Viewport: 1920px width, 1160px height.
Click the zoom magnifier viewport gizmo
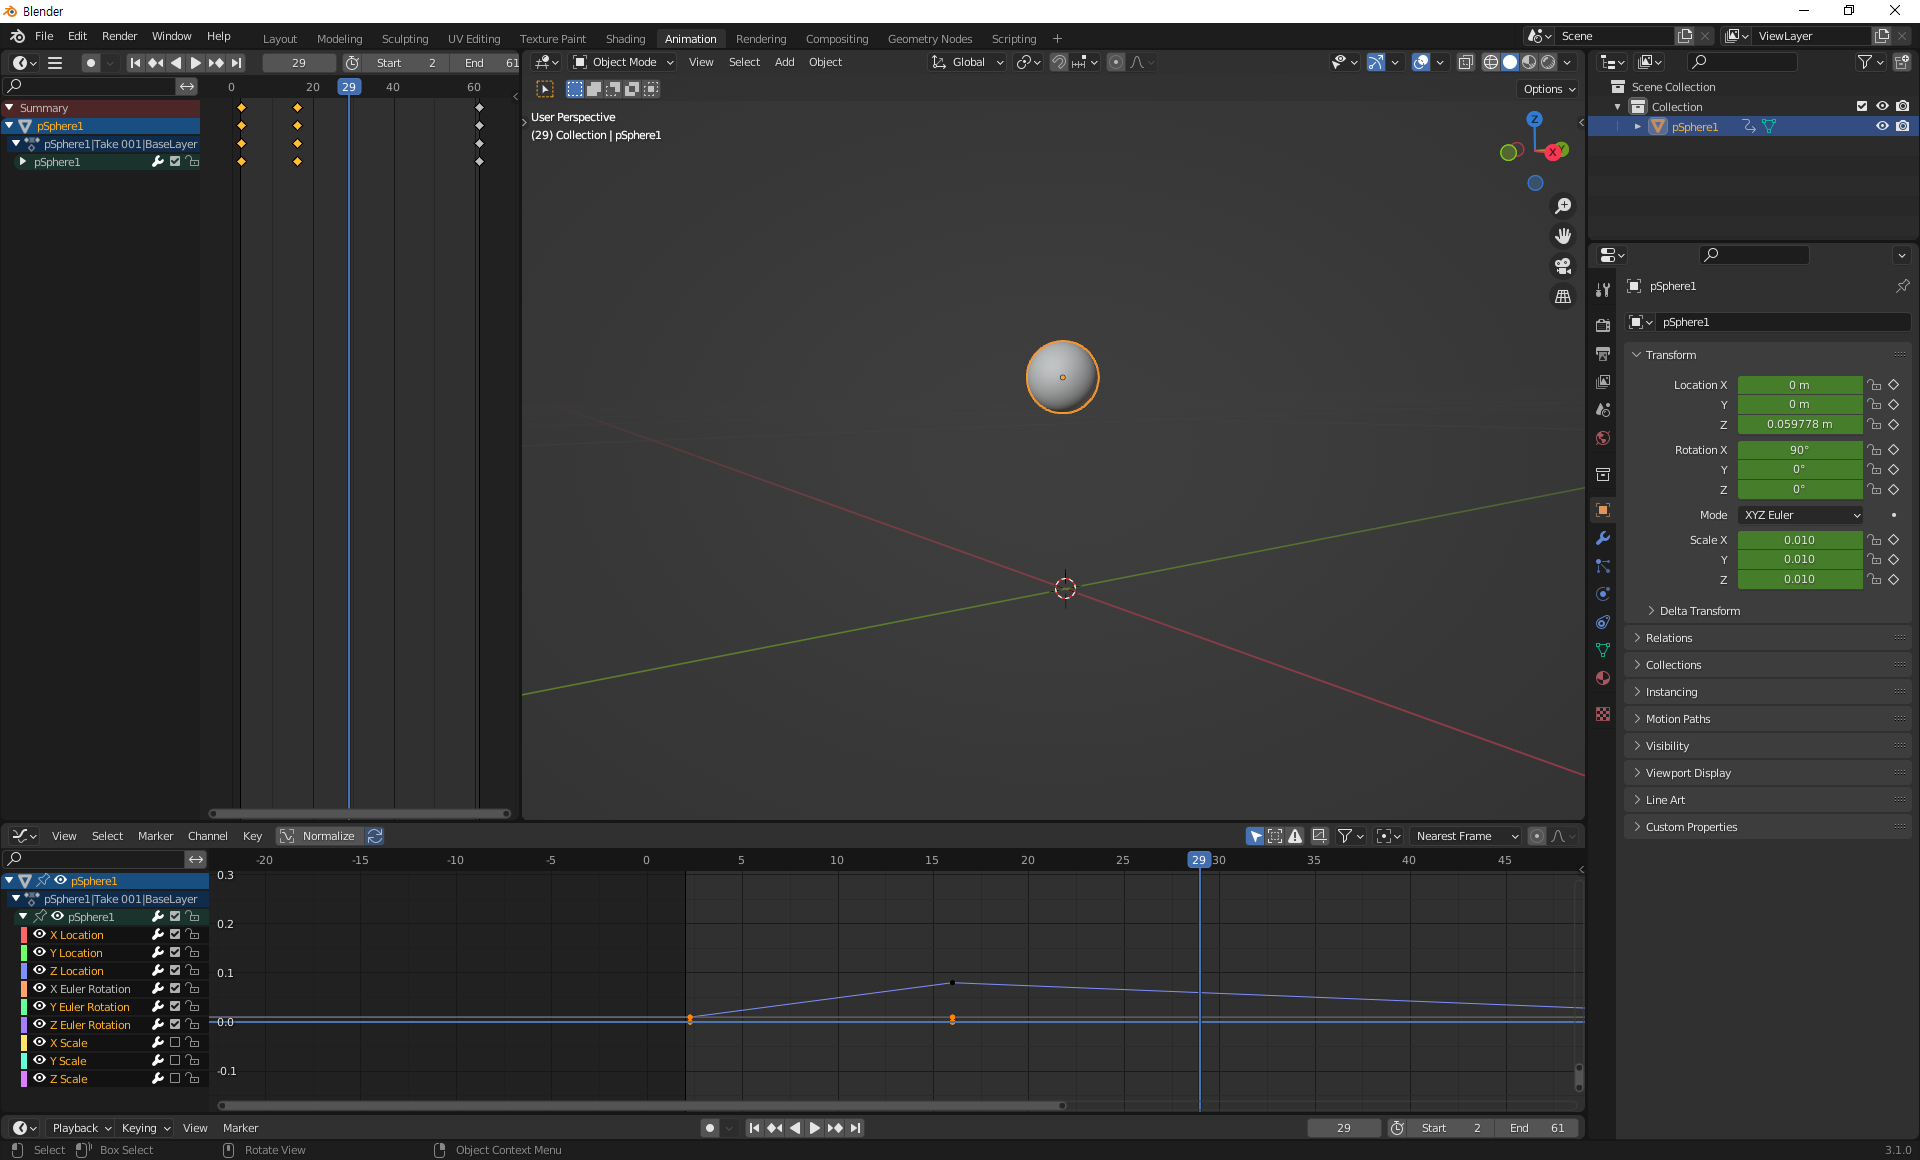[x=1562, y=206]
